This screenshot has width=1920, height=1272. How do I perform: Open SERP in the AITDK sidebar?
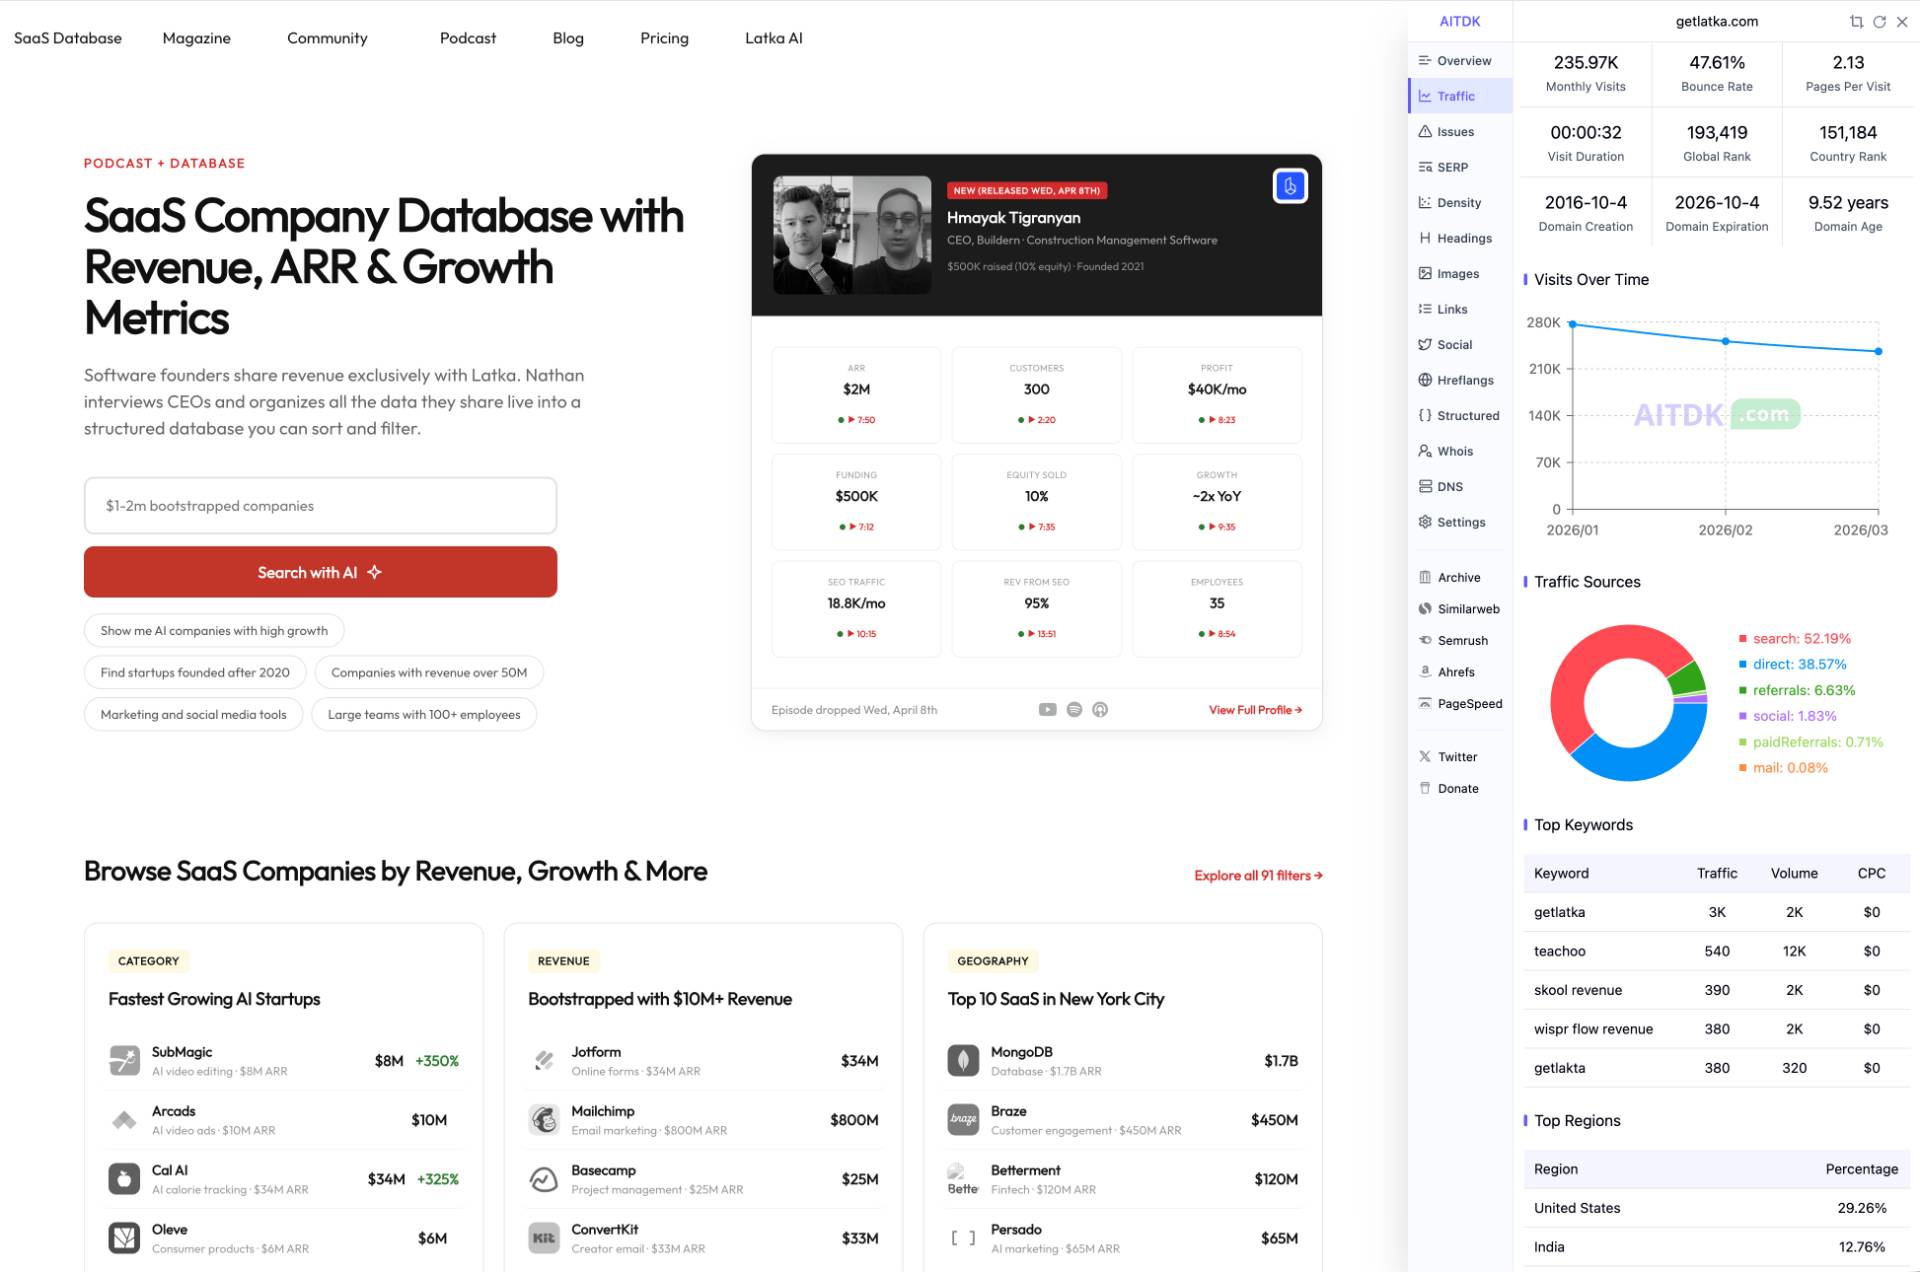pos(1460,167)
